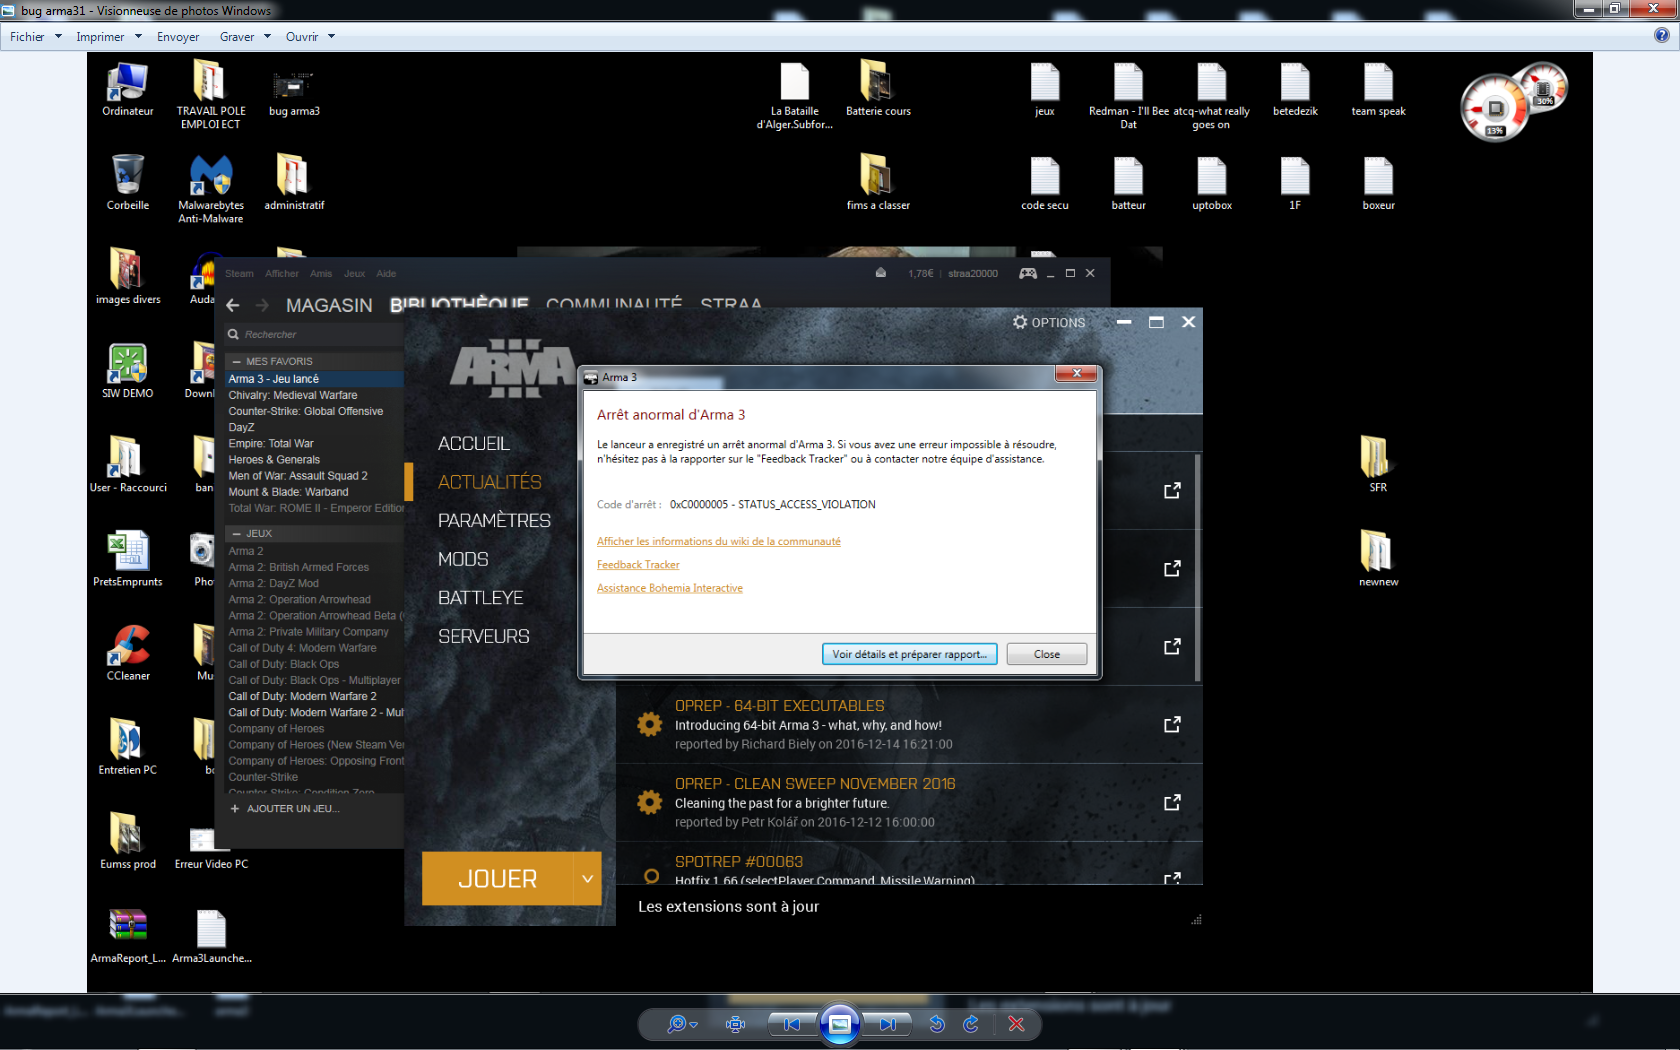Open the Steam Jeux menu
This screenshot has width=1680, height=1050.
(x=354, y=274)
